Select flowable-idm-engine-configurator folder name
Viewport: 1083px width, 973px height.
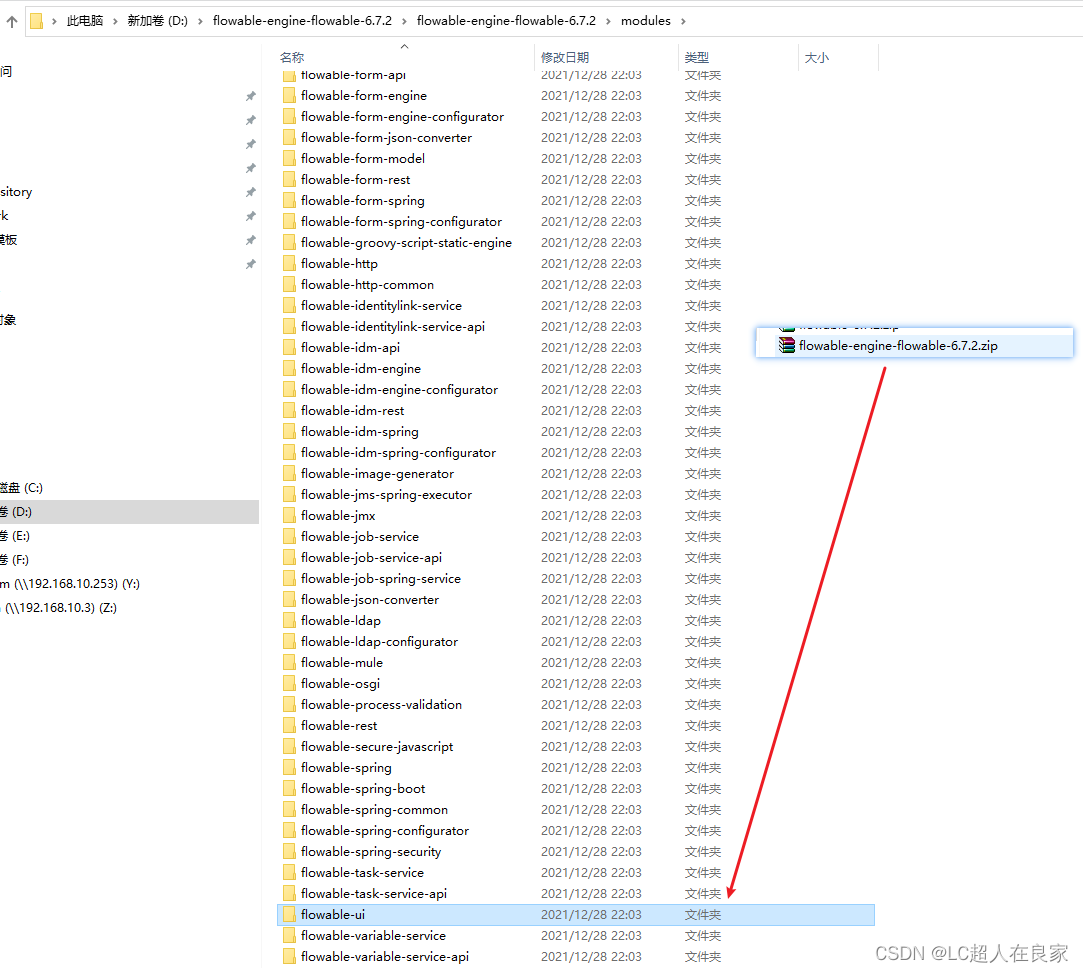coord(399,390)
